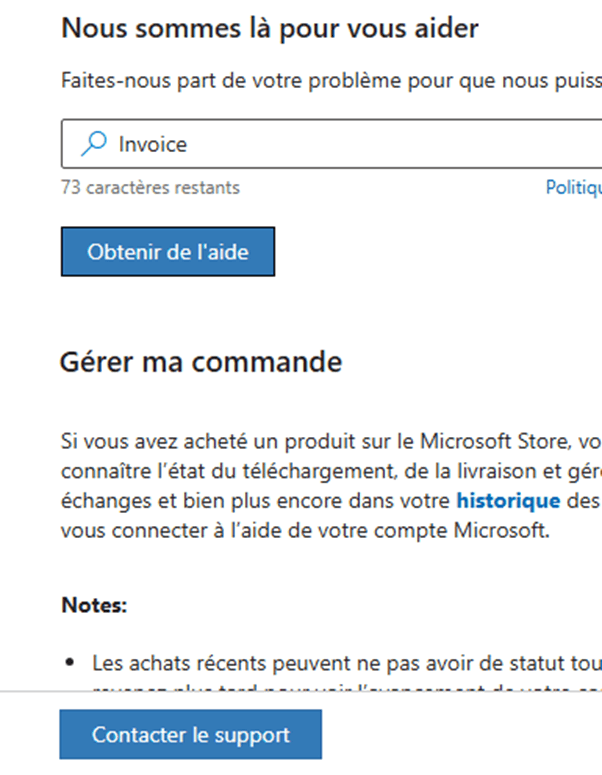602x775 pixels.
Task: Click the 73 caractères restants counter
Action: pos(150,188)
